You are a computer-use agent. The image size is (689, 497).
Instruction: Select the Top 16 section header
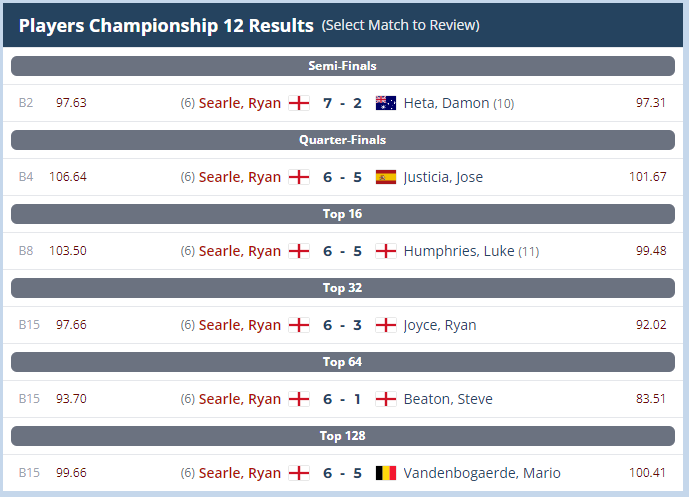343,214
